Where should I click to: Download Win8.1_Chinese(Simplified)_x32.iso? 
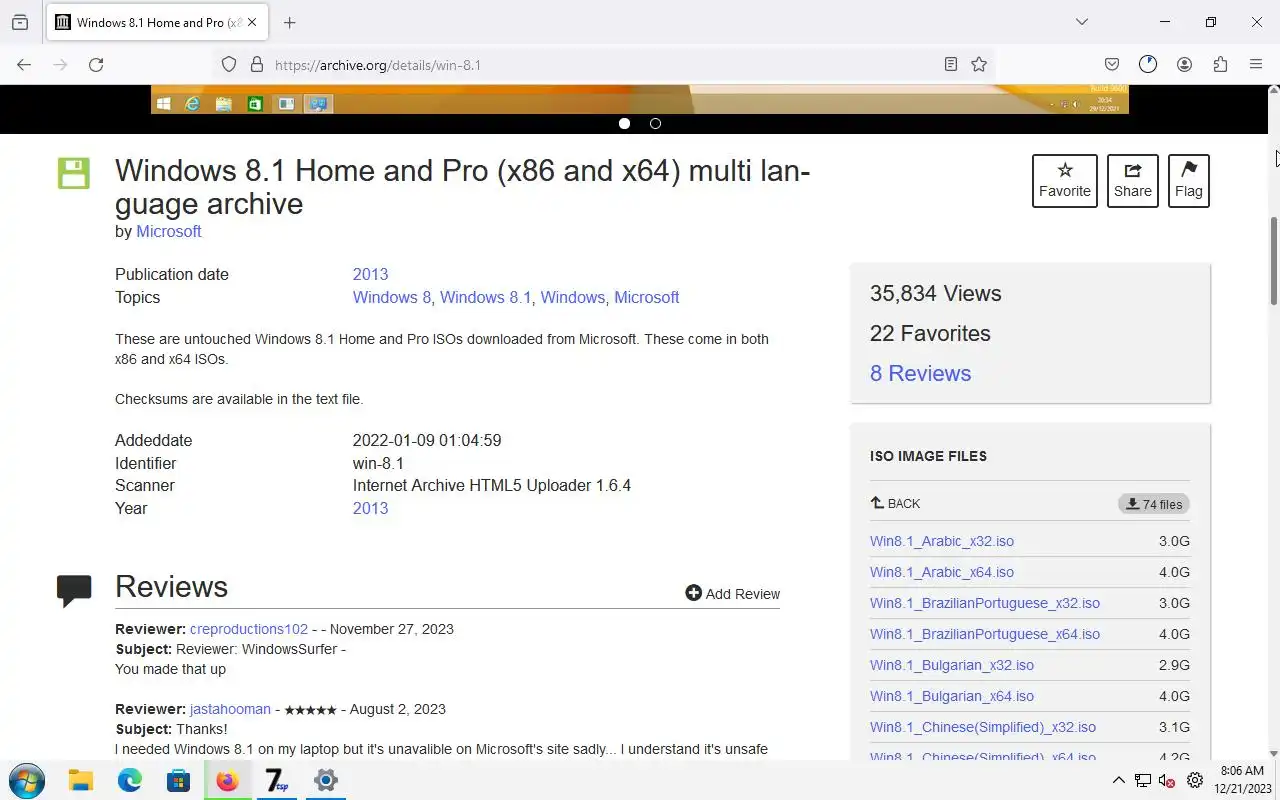click(983, 727)
